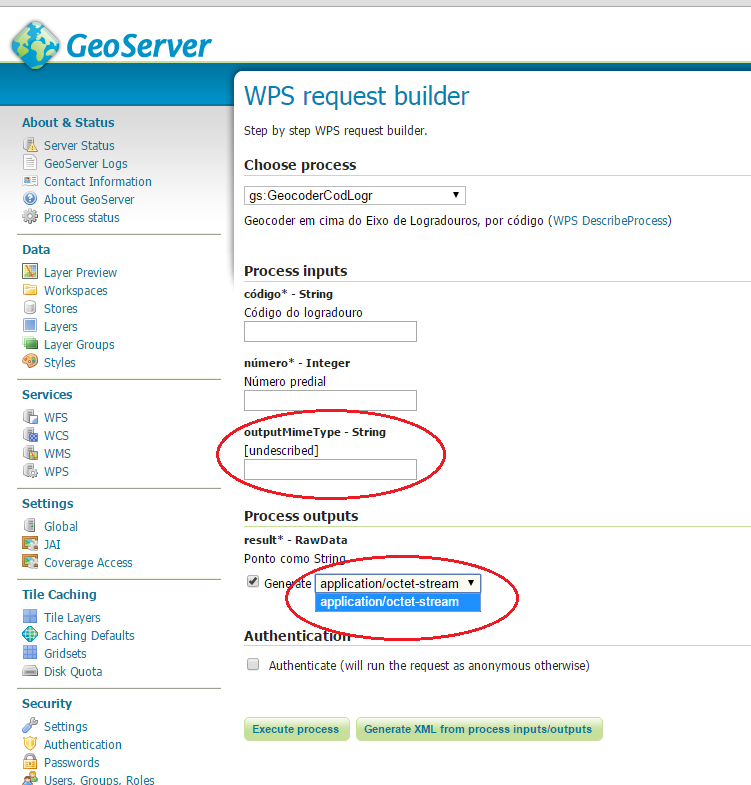Go to Layer Preview page
This screenshot has height=785, width=751.
coord(80,273)
